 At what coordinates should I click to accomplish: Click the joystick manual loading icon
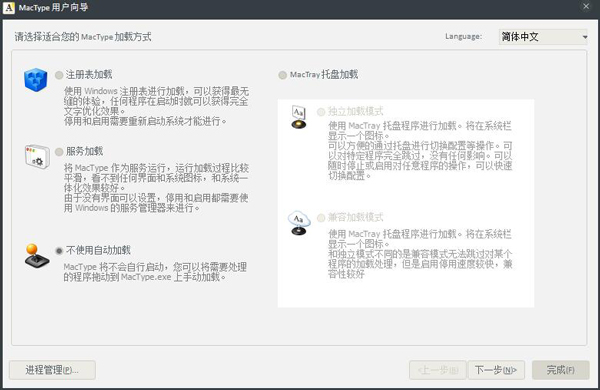pyautogui.click(x=37, y=256)
